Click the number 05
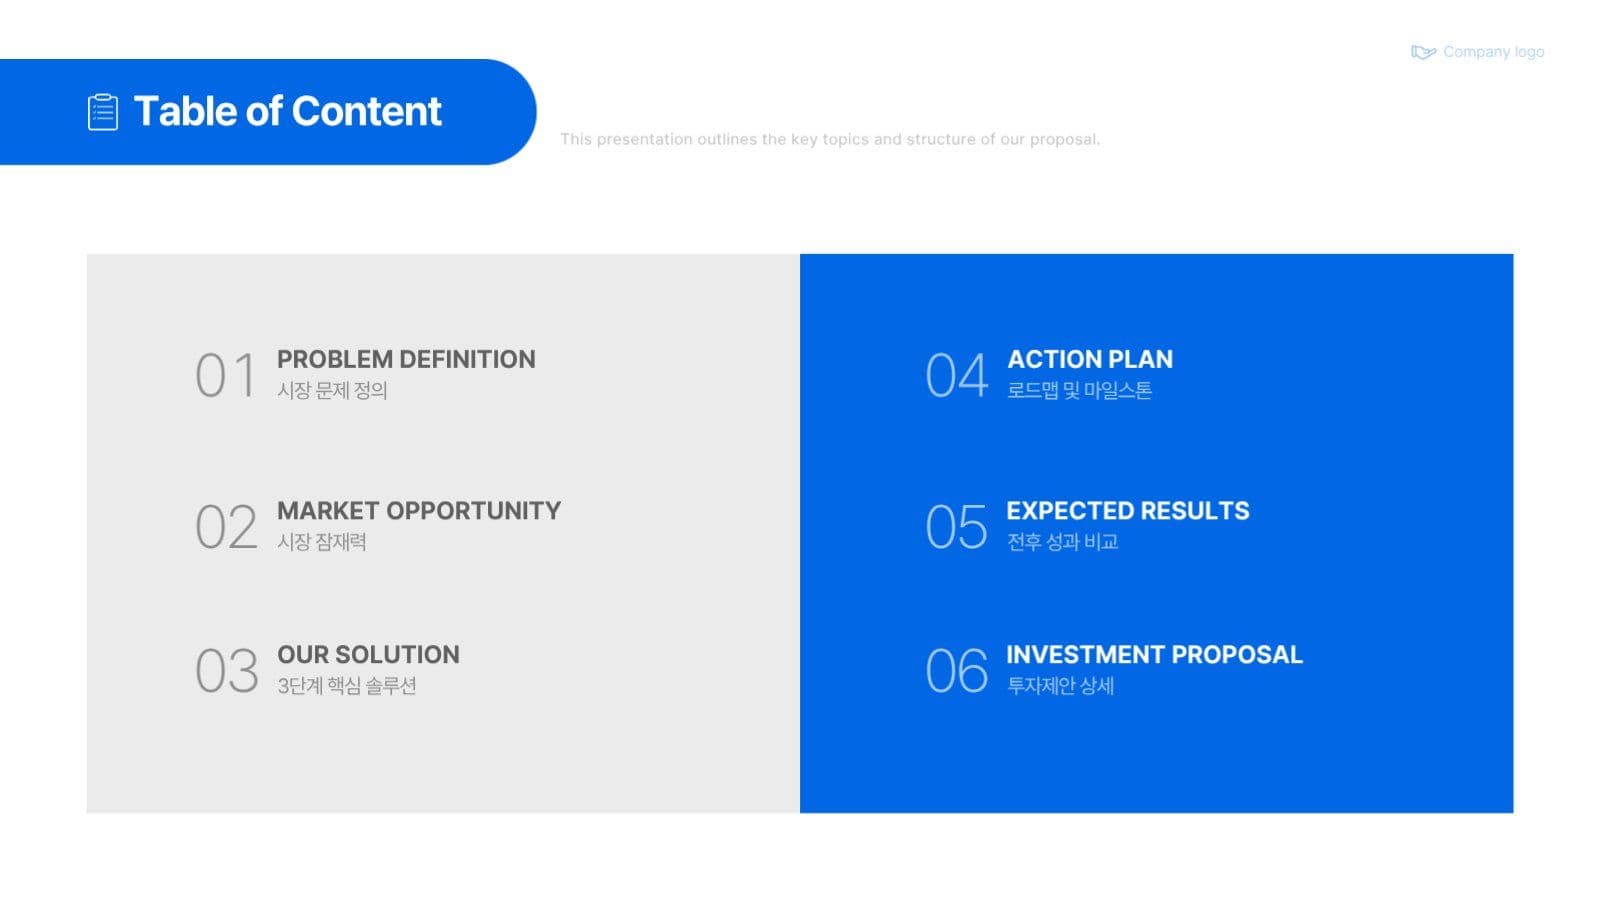Image resolution: width=1600 pixels, height=899 pixels. [x=957, y=527]
